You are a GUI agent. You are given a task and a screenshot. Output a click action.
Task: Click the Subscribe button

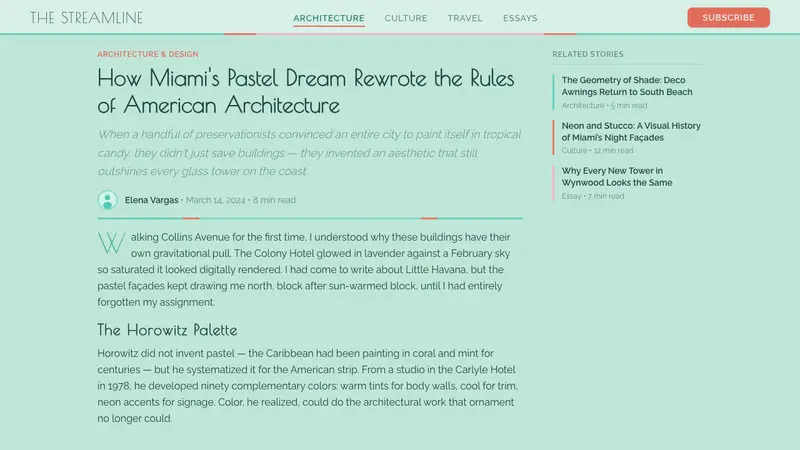click(728, 17)
